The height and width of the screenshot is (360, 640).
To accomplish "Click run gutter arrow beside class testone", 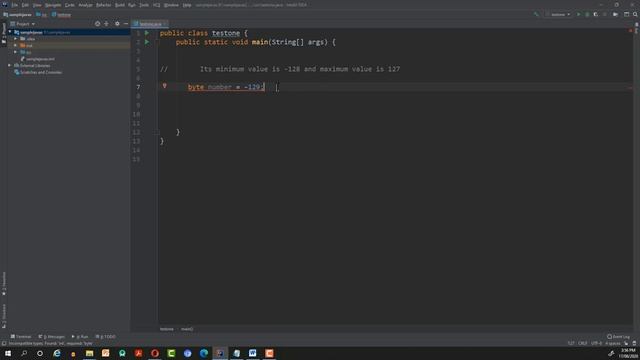I will click(147, 33).
